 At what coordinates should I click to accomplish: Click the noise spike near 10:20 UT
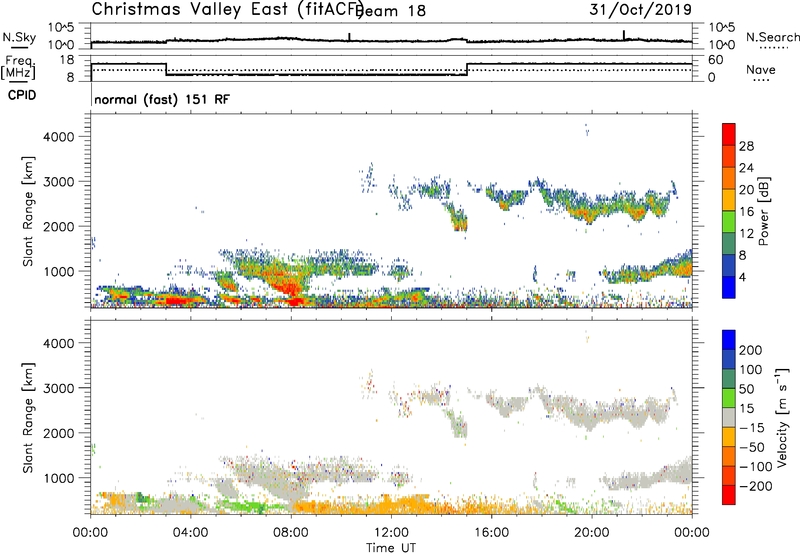[349, 36]
